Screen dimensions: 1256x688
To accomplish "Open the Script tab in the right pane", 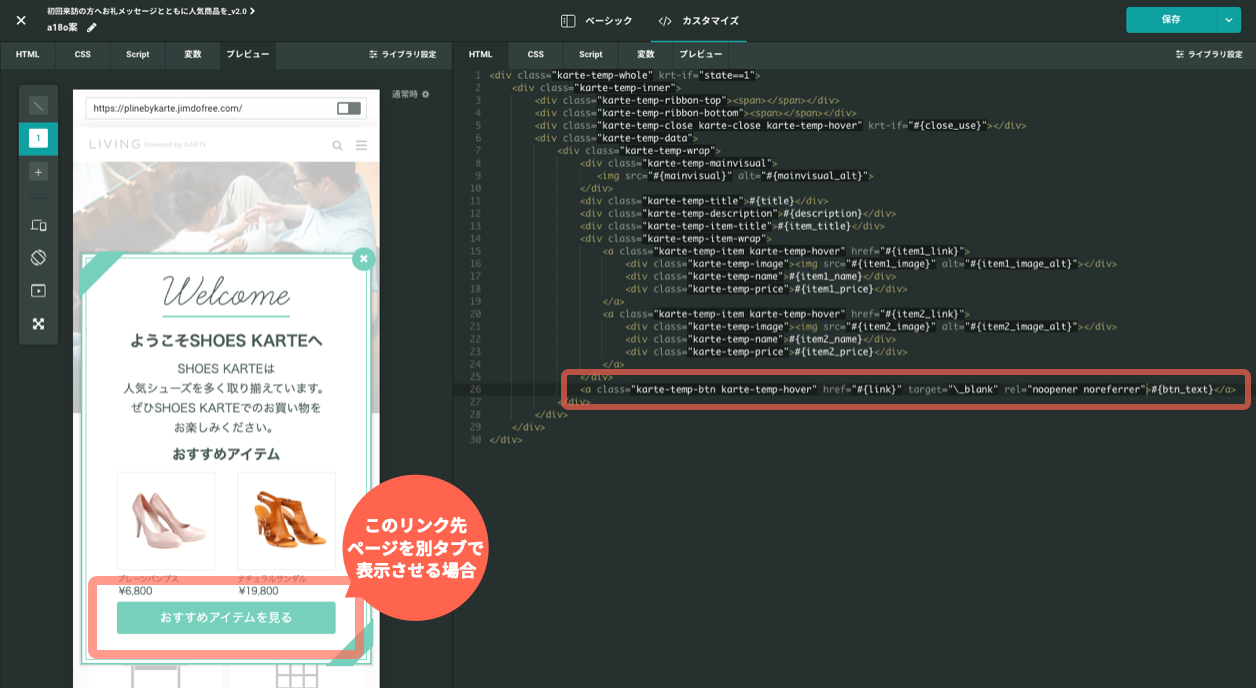I will (590, 55).
